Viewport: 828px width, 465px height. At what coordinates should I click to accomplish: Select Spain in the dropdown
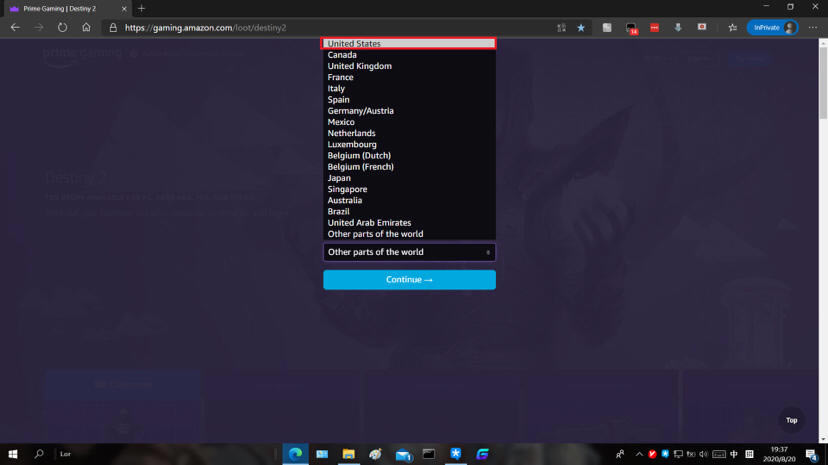409,99
